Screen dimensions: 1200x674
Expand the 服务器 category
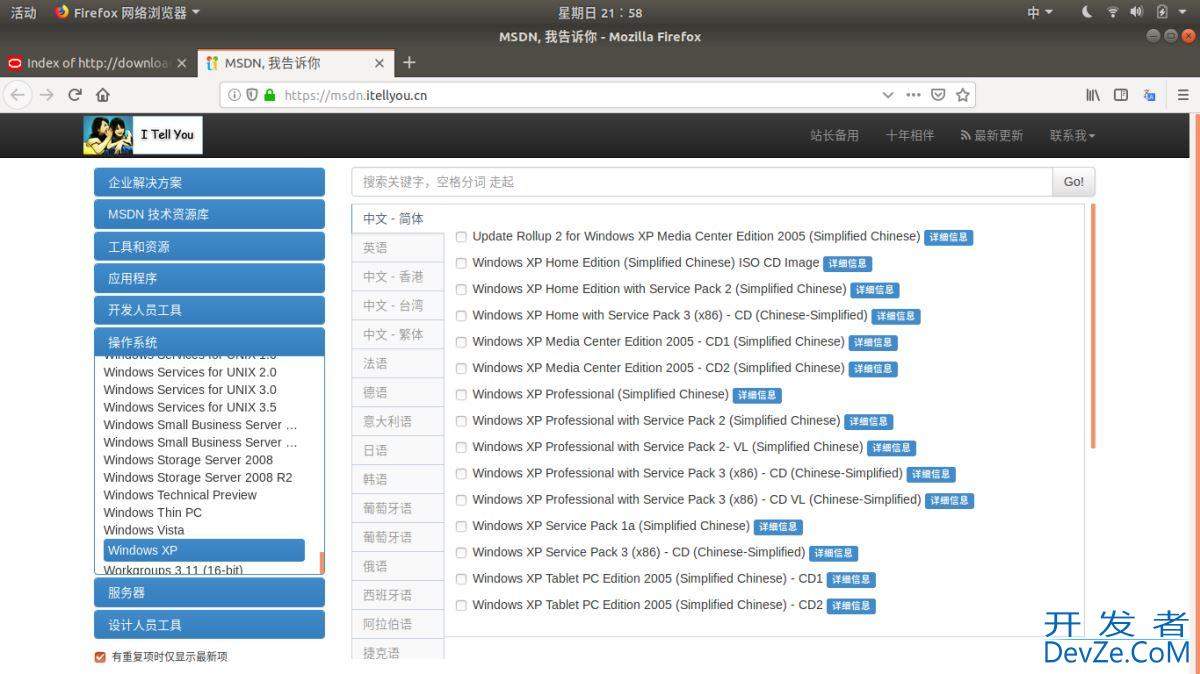coord(210,593)
